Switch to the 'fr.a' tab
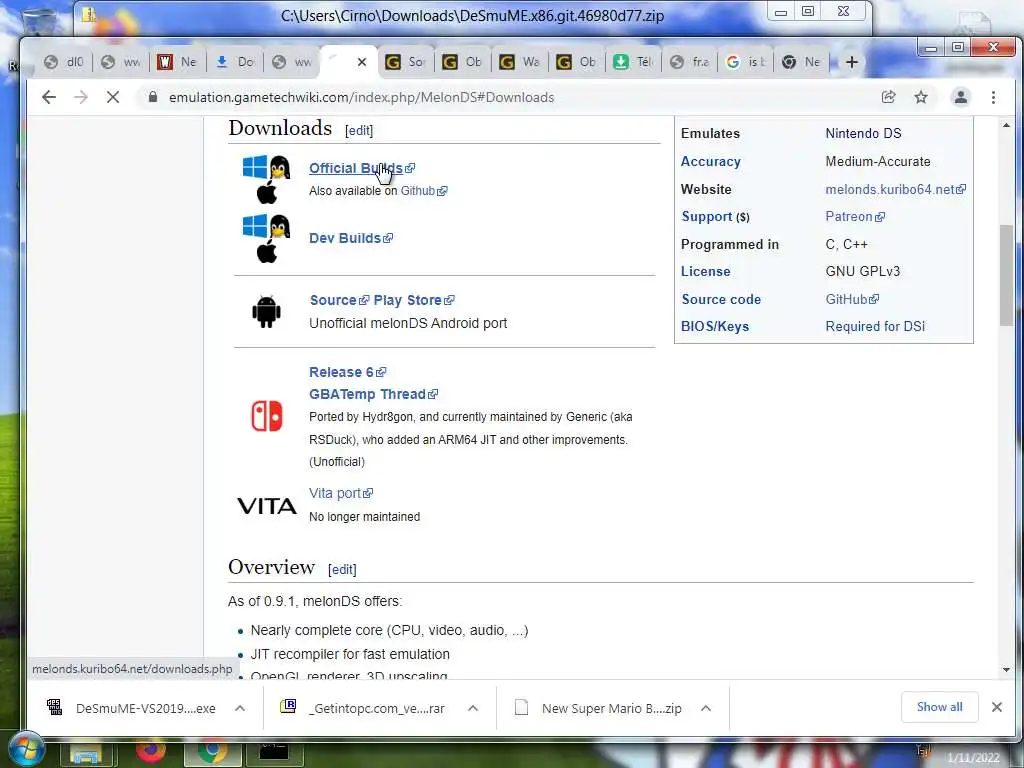The image size is (1024, 768). click(x=690, y=62)
